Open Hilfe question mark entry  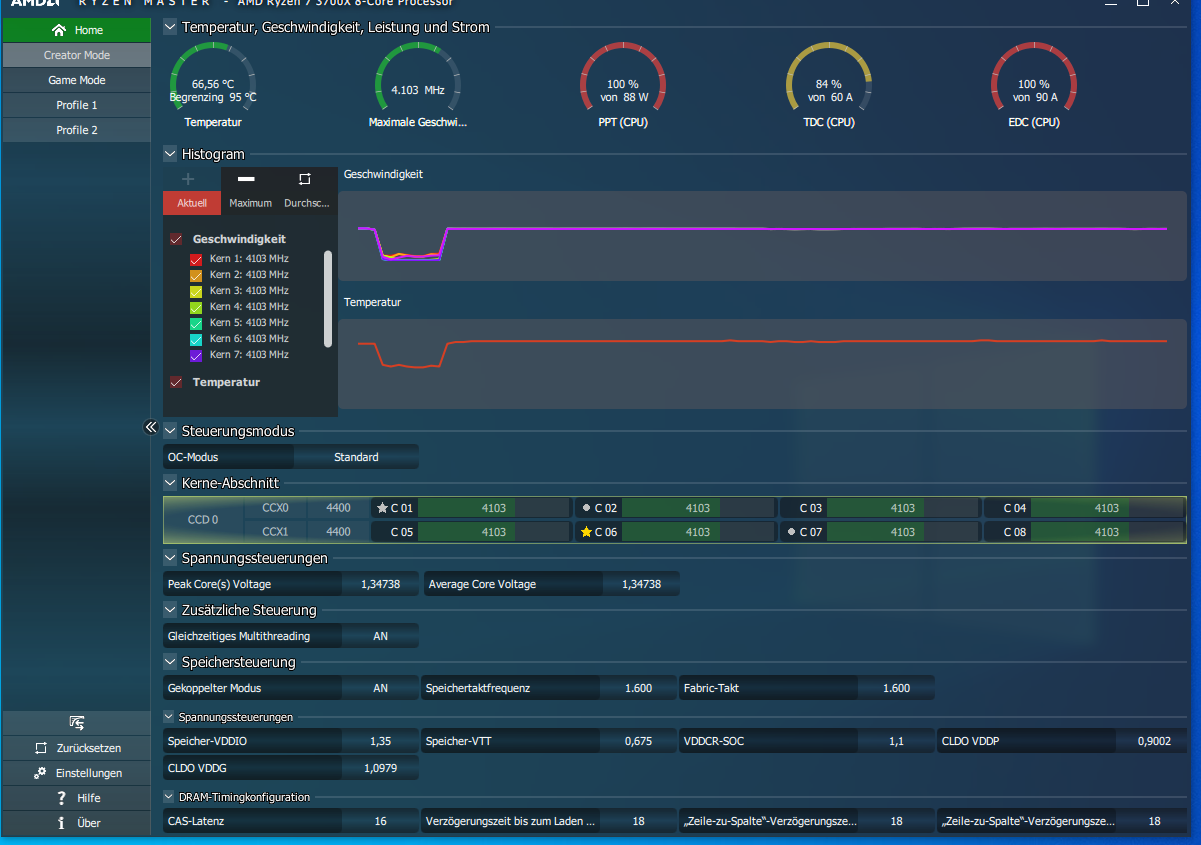[x=62, y=798]
